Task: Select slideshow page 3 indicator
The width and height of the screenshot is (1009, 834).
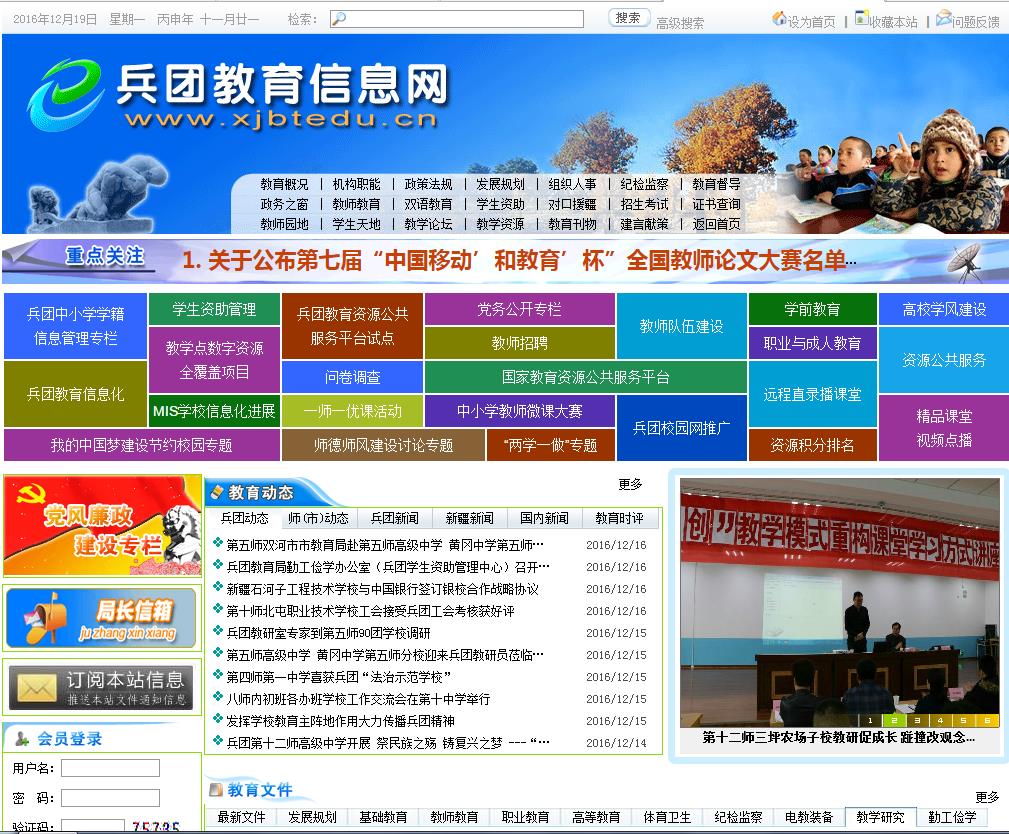Action: [917, 721]
